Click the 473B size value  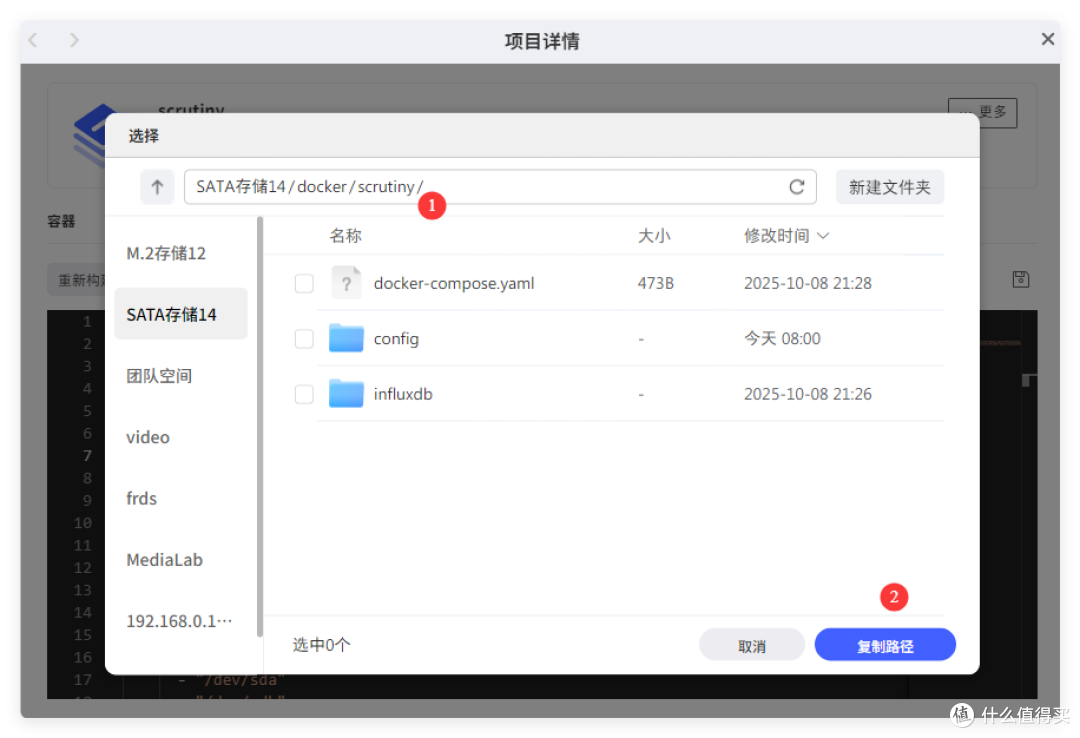pyautogui.click(x=656, y=283)
